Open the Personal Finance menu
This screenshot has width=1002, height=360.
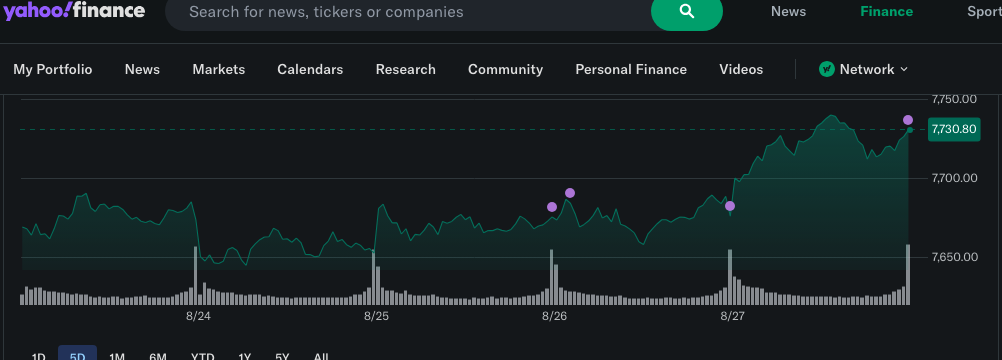(631, 69)
